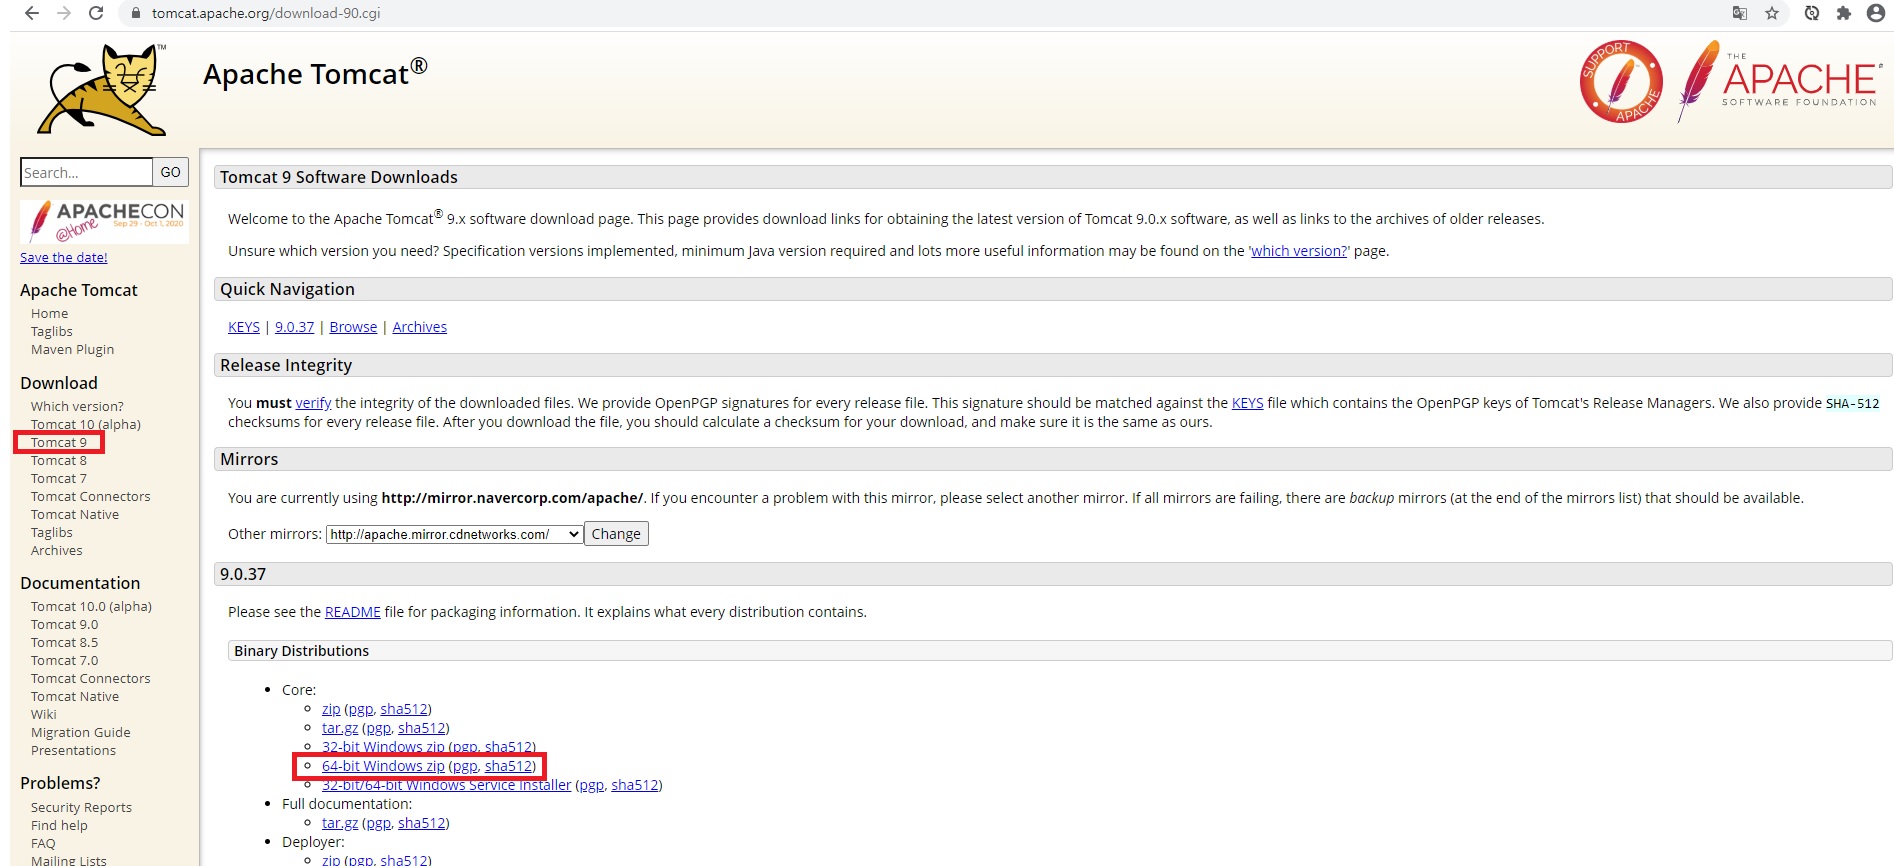1894x866 pixels.
Task: Select Tomcat 9 download sidebar link
Action: [59, 442]
